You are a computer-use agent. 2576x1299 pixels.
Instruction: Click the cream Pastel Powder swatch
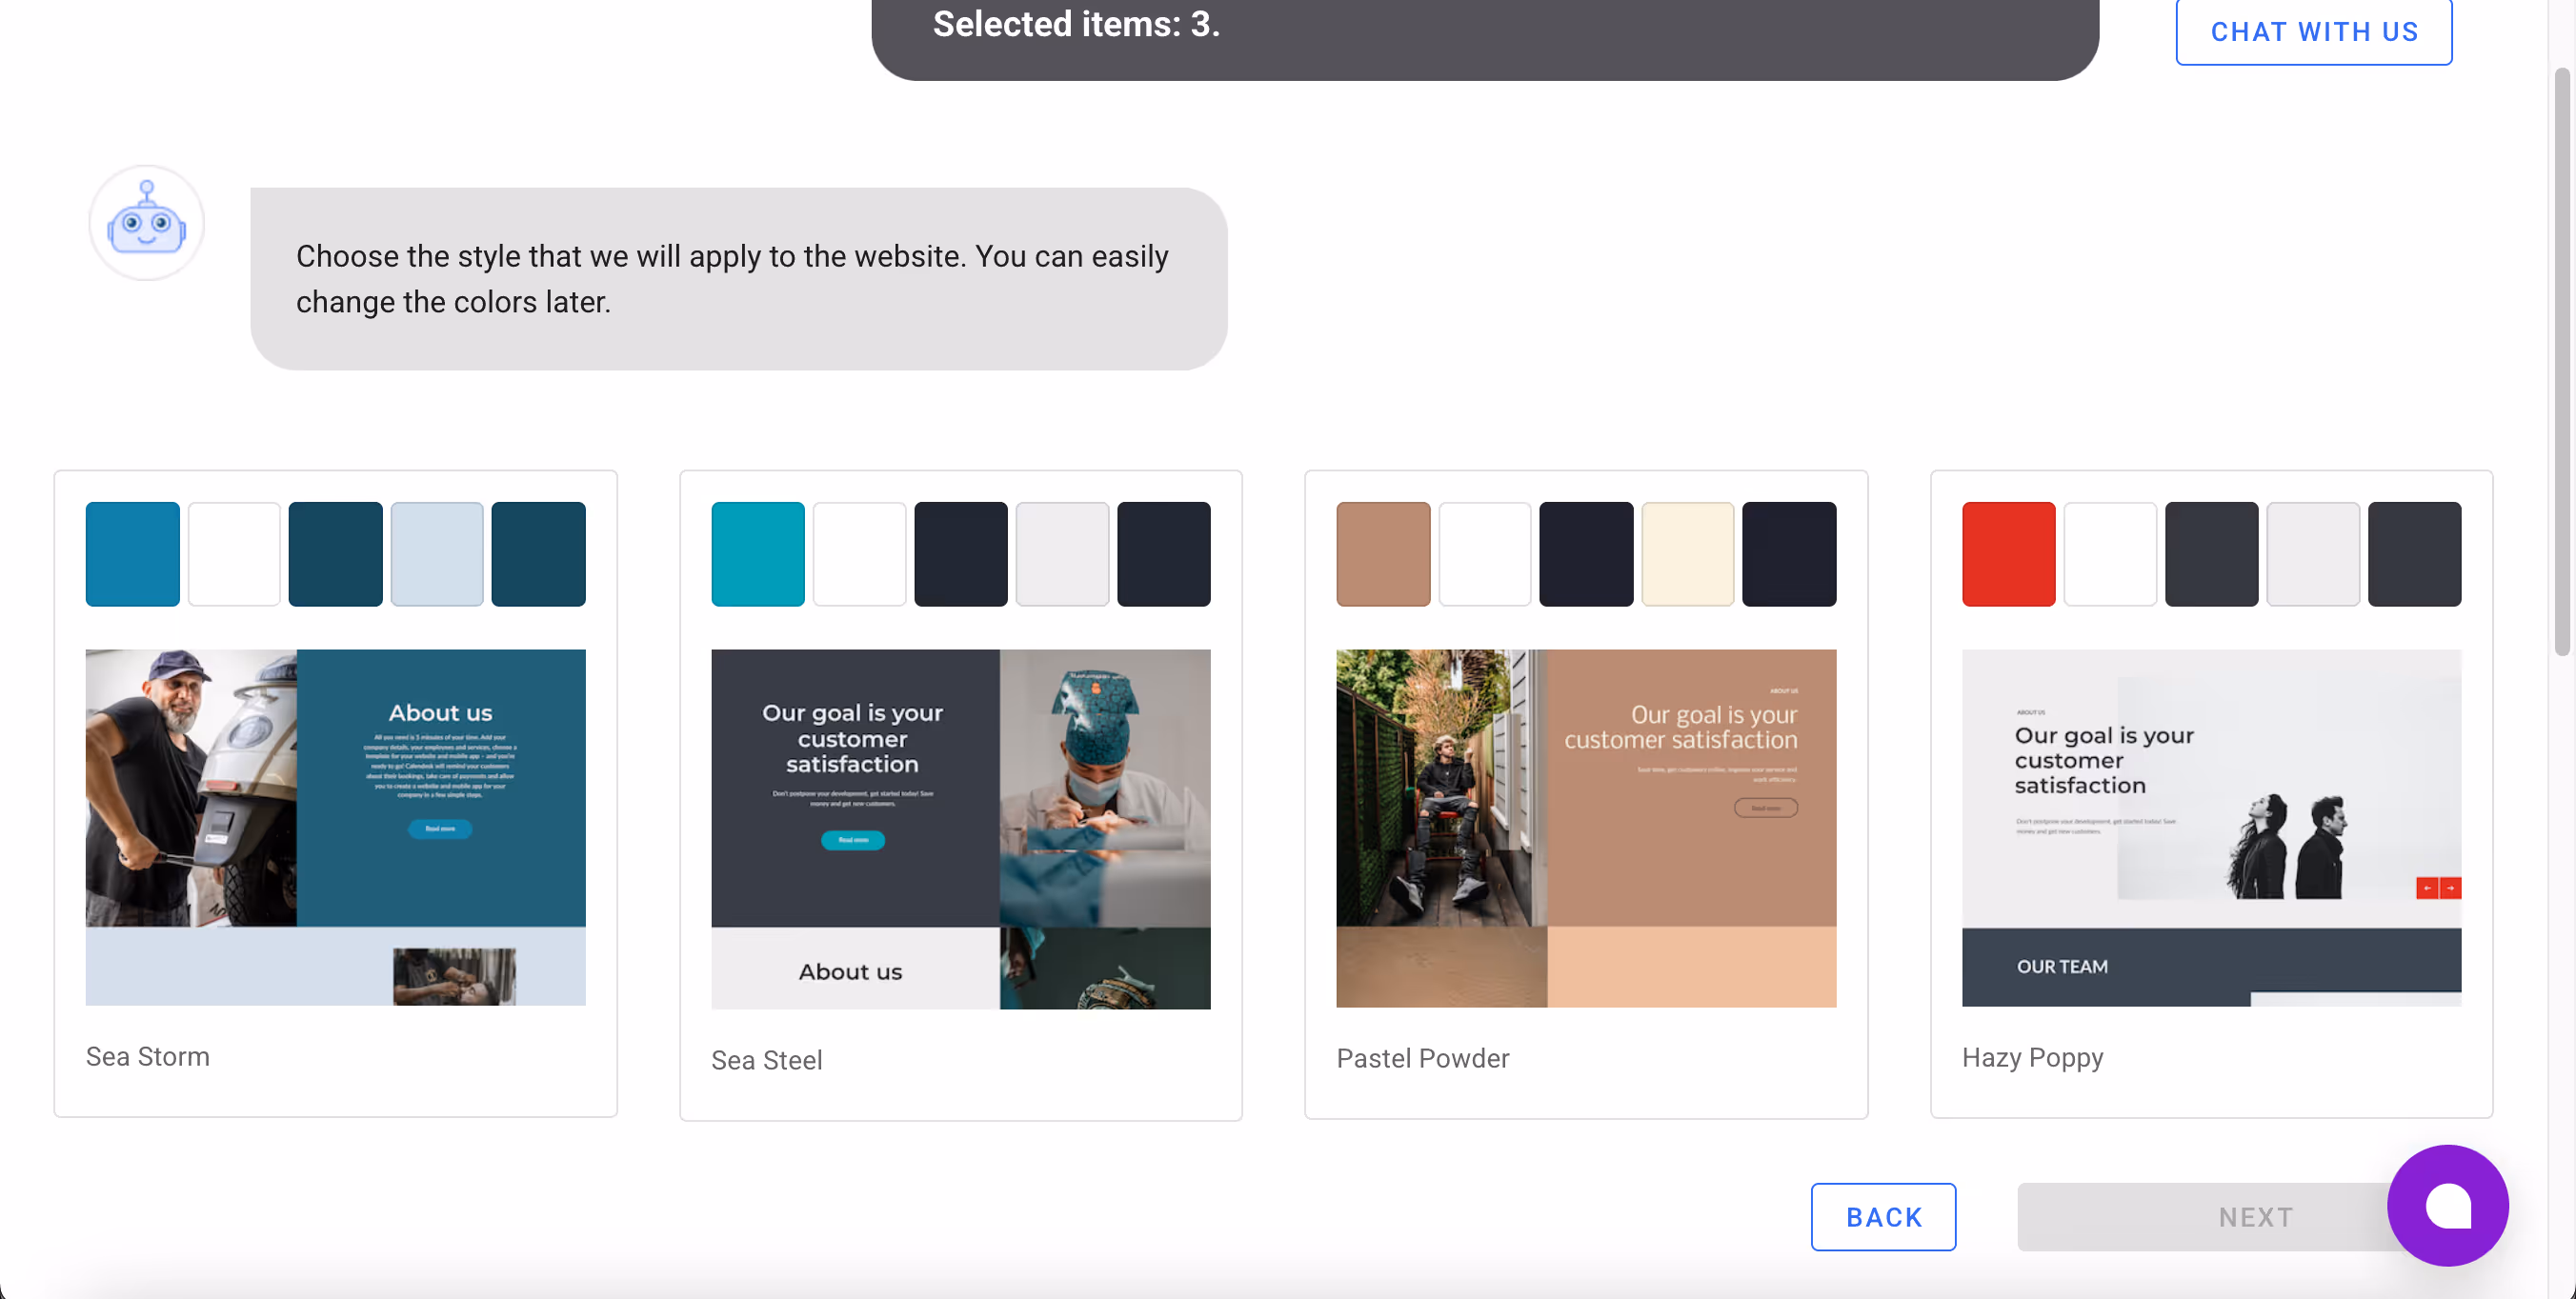tap(1686, 554)
